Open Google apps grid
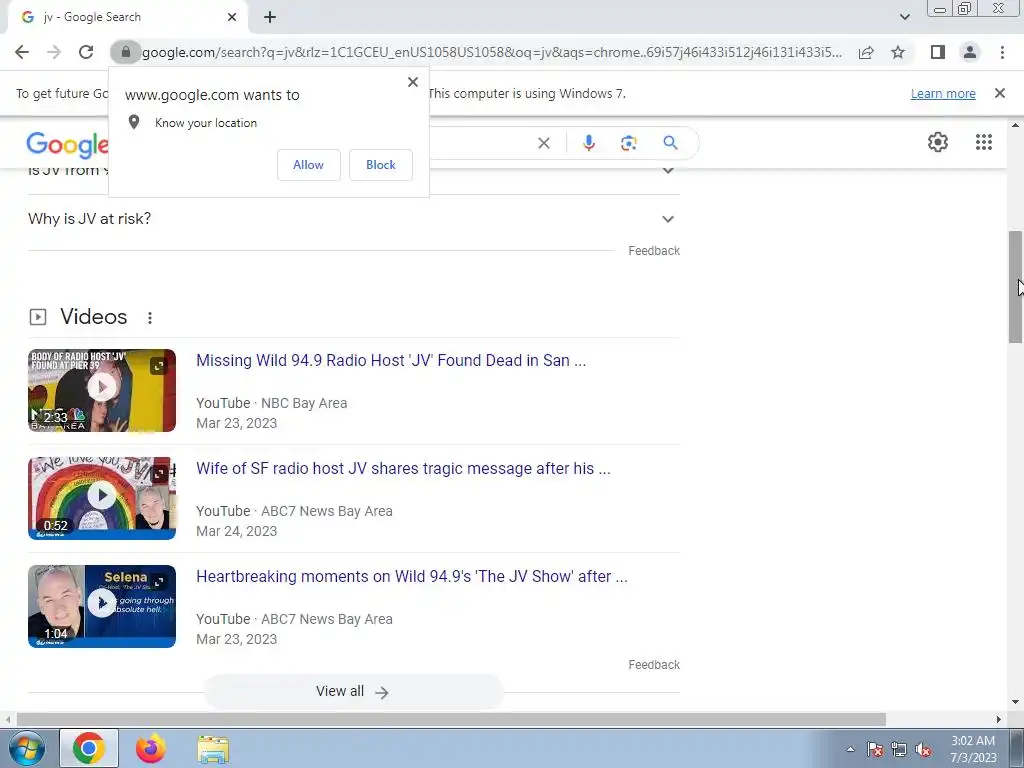Viewport: 1024px width, 768px height. pos(984,142)
